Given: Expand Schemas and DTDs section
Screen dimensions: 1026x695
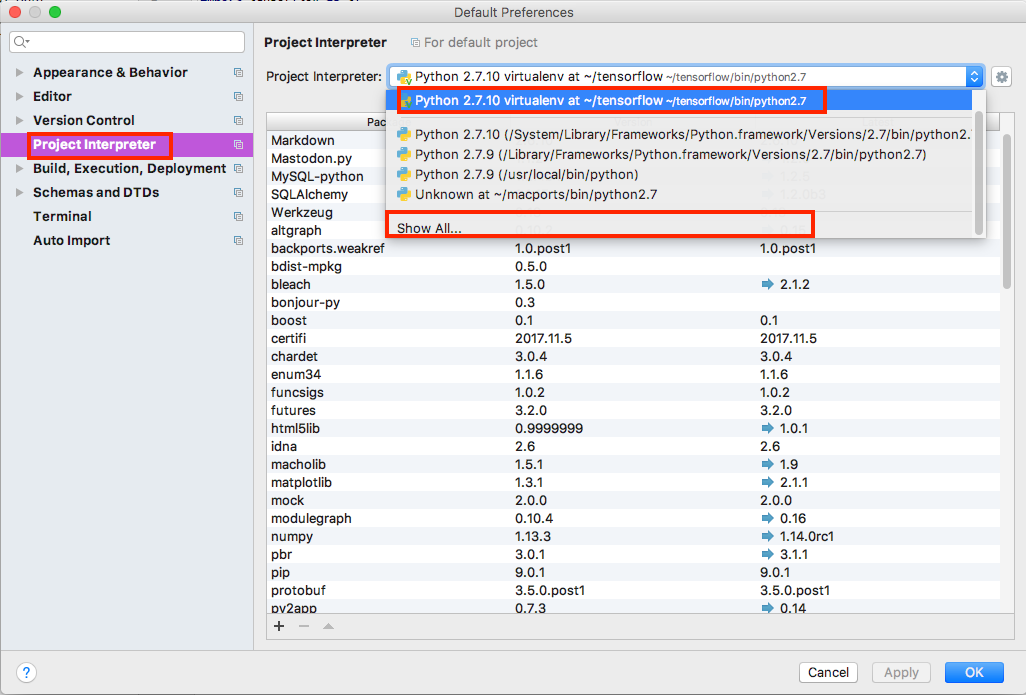Looking at the screenshot, I should coord(20,192).
